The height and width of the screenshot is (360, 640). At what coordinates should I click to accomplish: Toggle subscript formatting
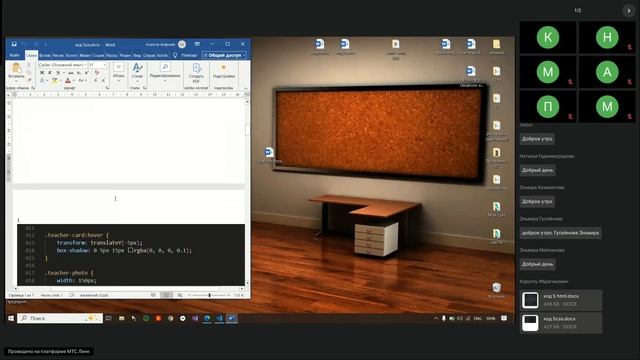[x=78, y=73]
